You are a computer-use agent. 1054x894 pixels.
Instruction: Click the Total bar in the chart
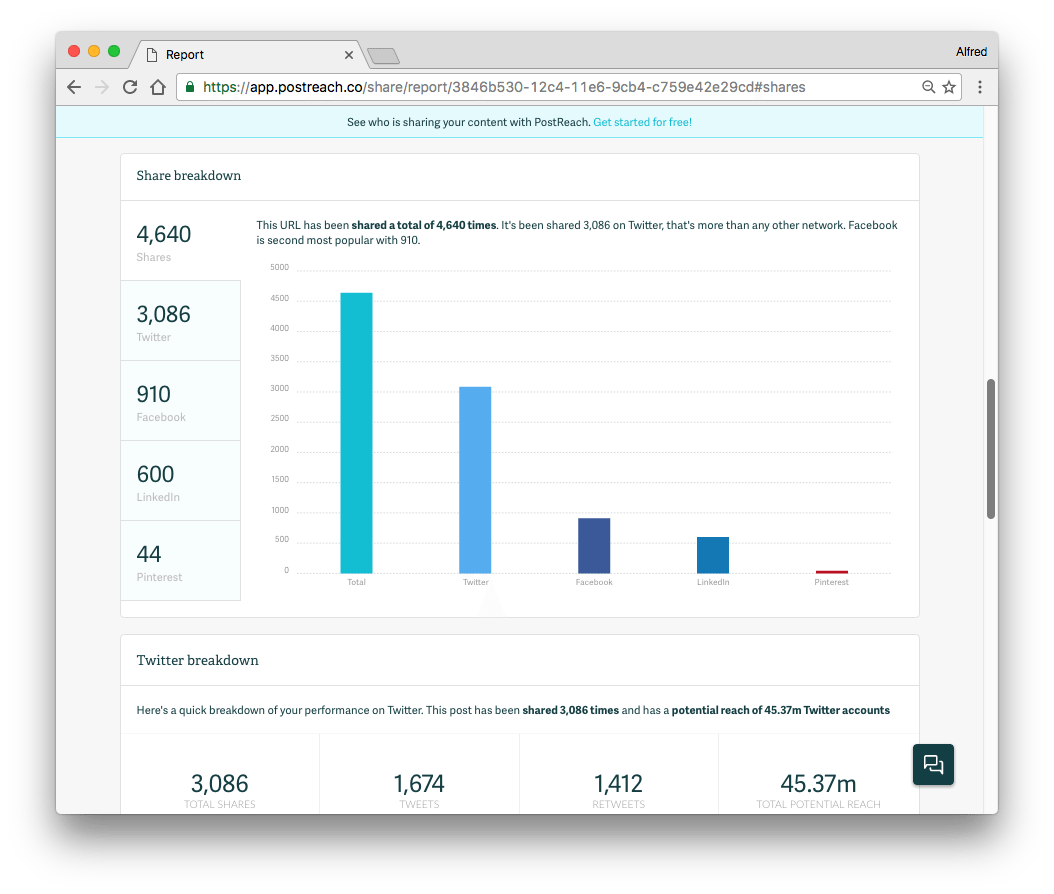[356, 430]
